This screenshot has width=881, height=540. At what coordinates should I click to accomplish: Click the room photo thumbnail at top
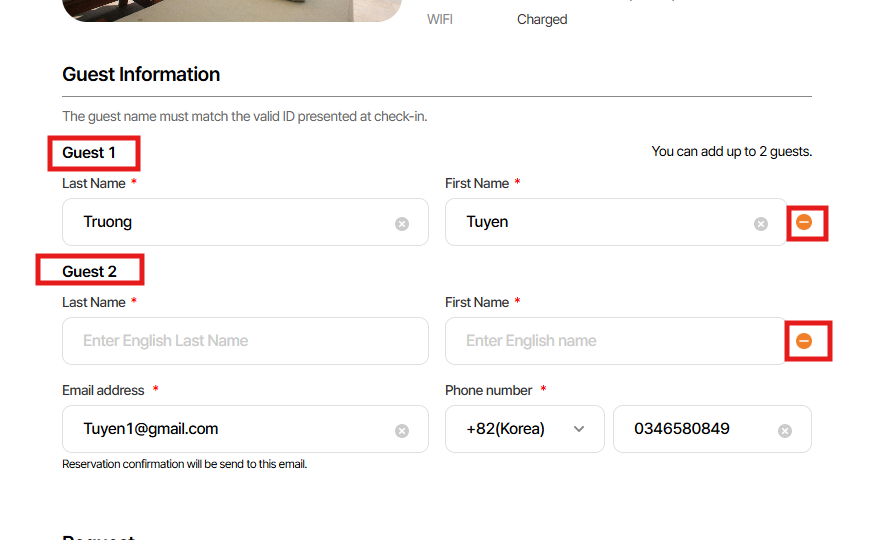point(232,9)
